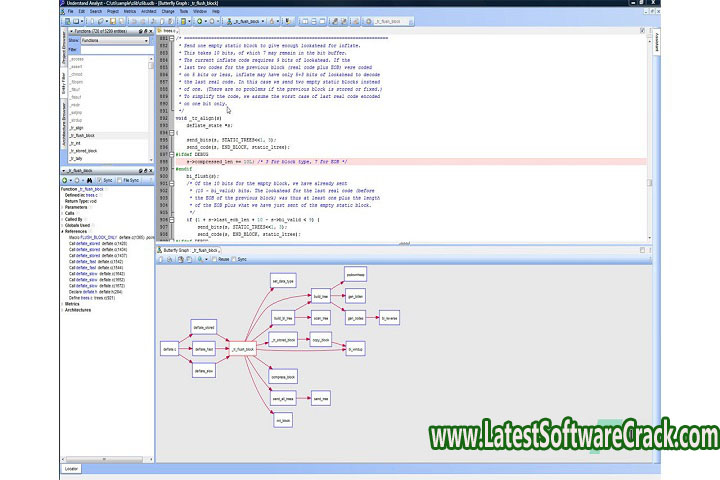Viewport: 720px width, 480px height.
Task: Click green back arrow in Information Browser toolbar
Action: click(65, 180)
